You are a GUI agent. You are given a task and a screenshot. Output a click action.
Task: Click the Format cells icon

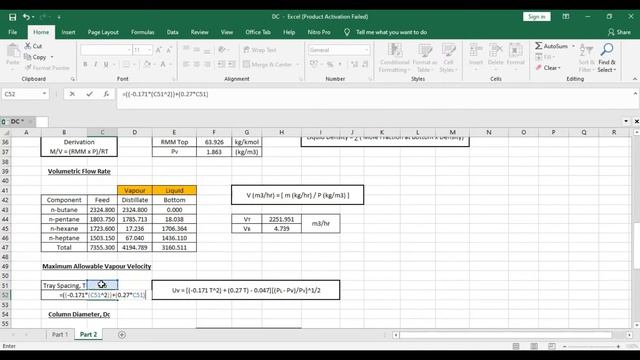pos(516,51)
